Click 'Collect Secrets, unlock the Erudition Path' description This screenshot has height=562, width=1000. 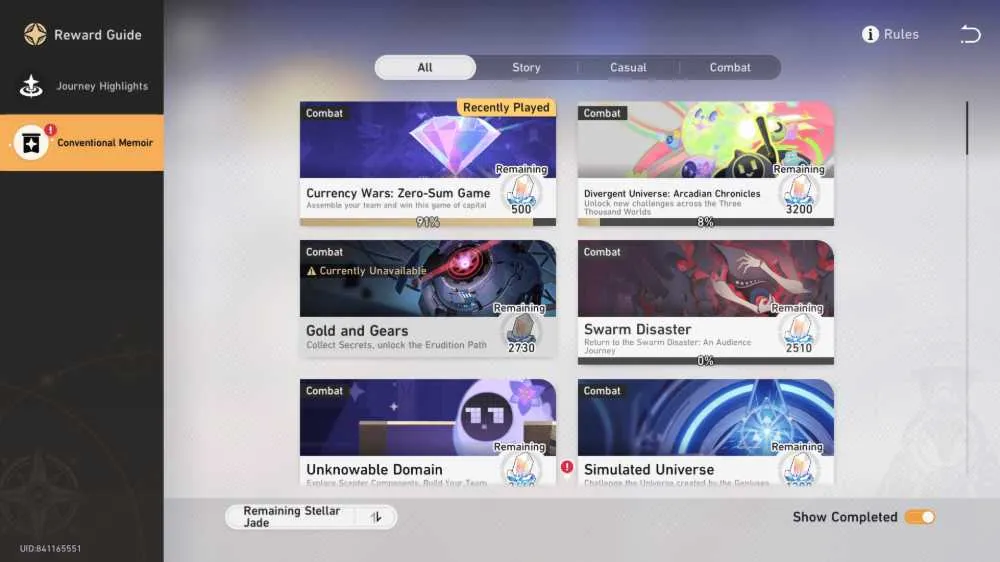point(396,345)
